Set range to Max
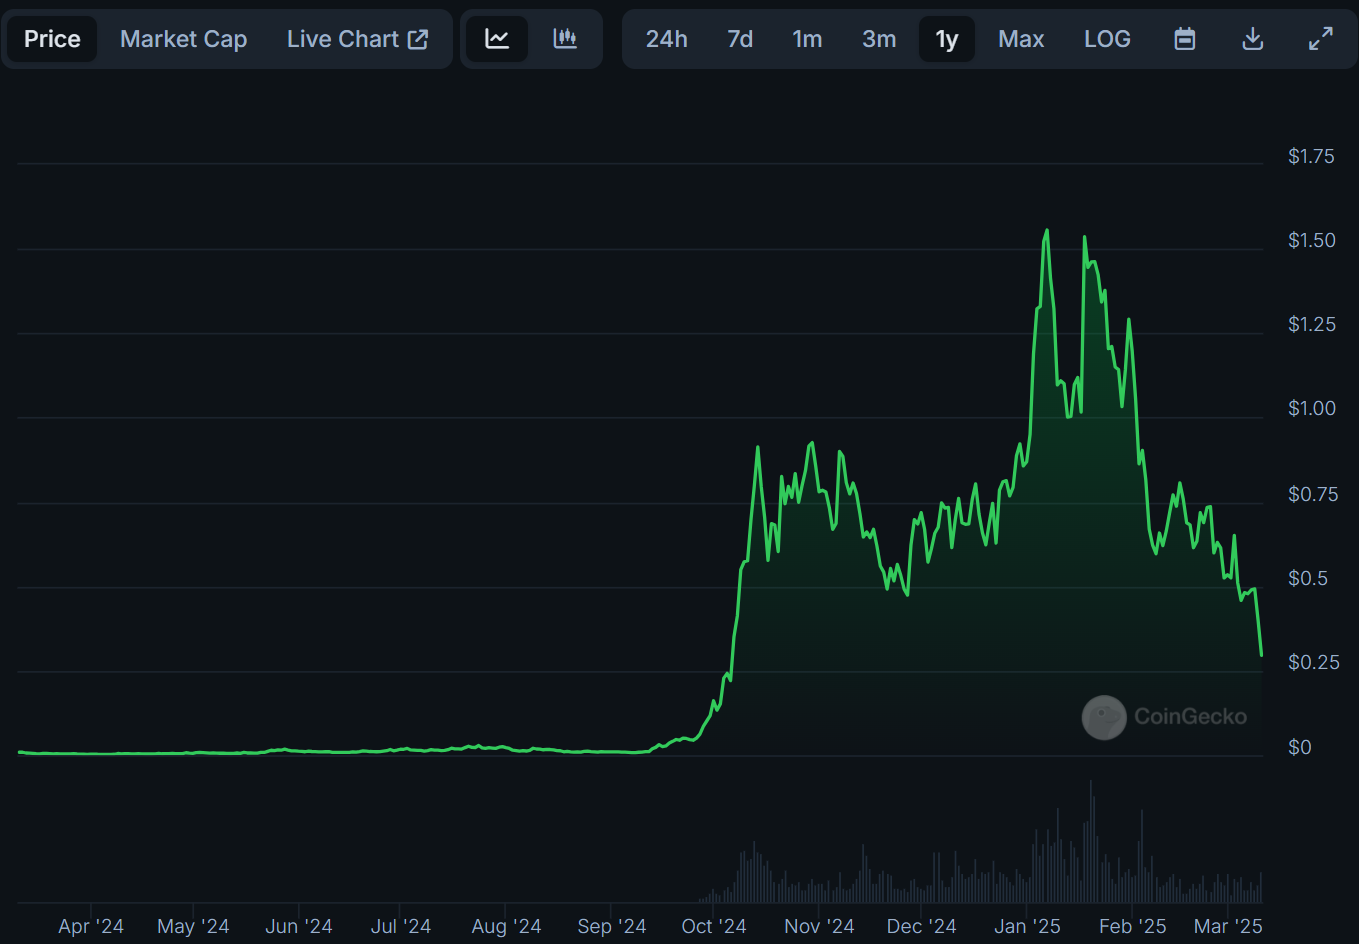Viewport: 1359px width, 944px height. pyautogui.click(x=1021, y=39)
